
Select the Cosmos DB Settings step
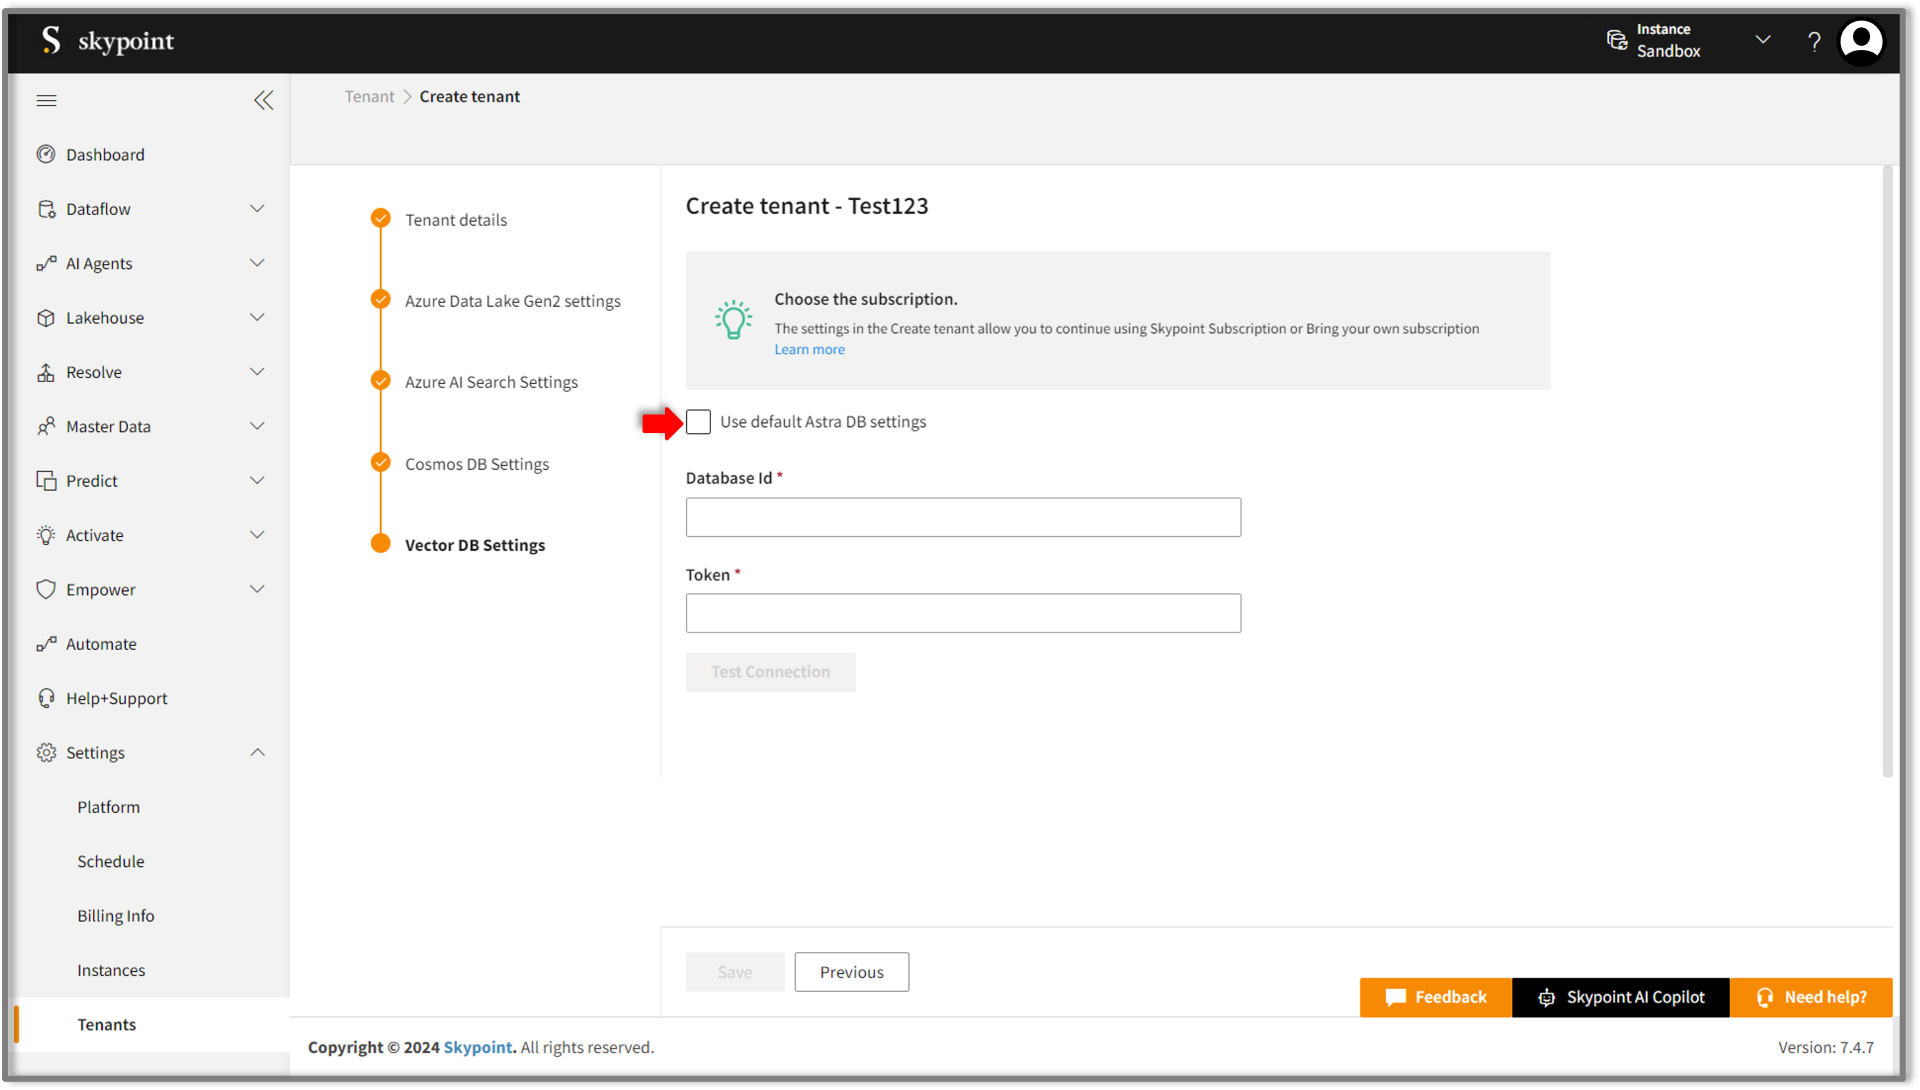point(476,464)
